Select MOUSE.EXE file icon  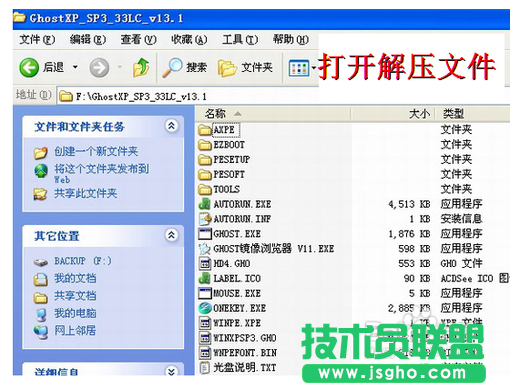[x=205, y=293]
